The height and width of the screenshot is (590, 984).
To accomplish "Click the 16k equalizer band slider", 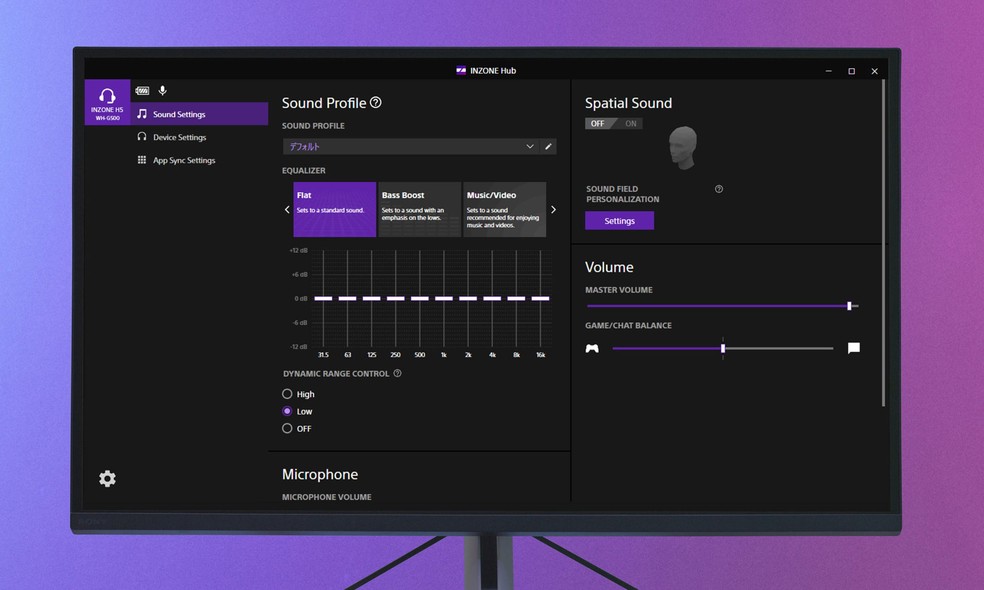I will tap(540, 298).
